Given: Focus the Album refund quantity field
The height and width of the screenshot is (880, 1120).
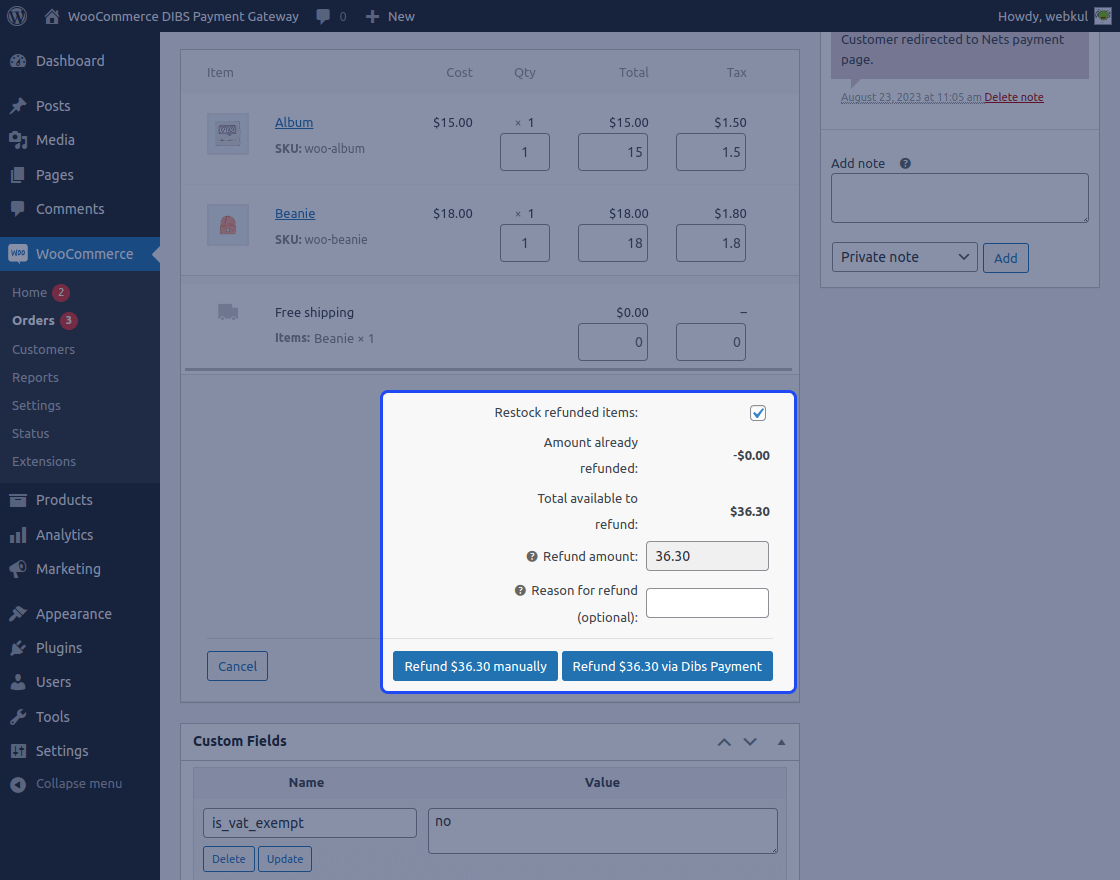Looking at the screenshot, I should (x=525, y=152).
